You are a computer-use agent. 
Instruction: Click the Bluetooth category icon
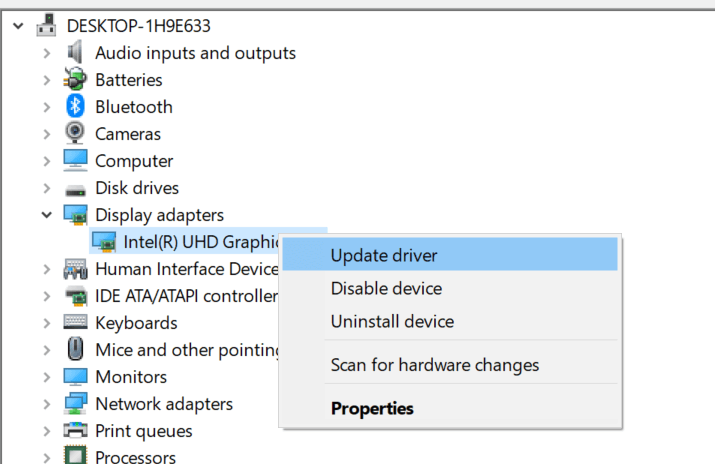pos(75,107)
